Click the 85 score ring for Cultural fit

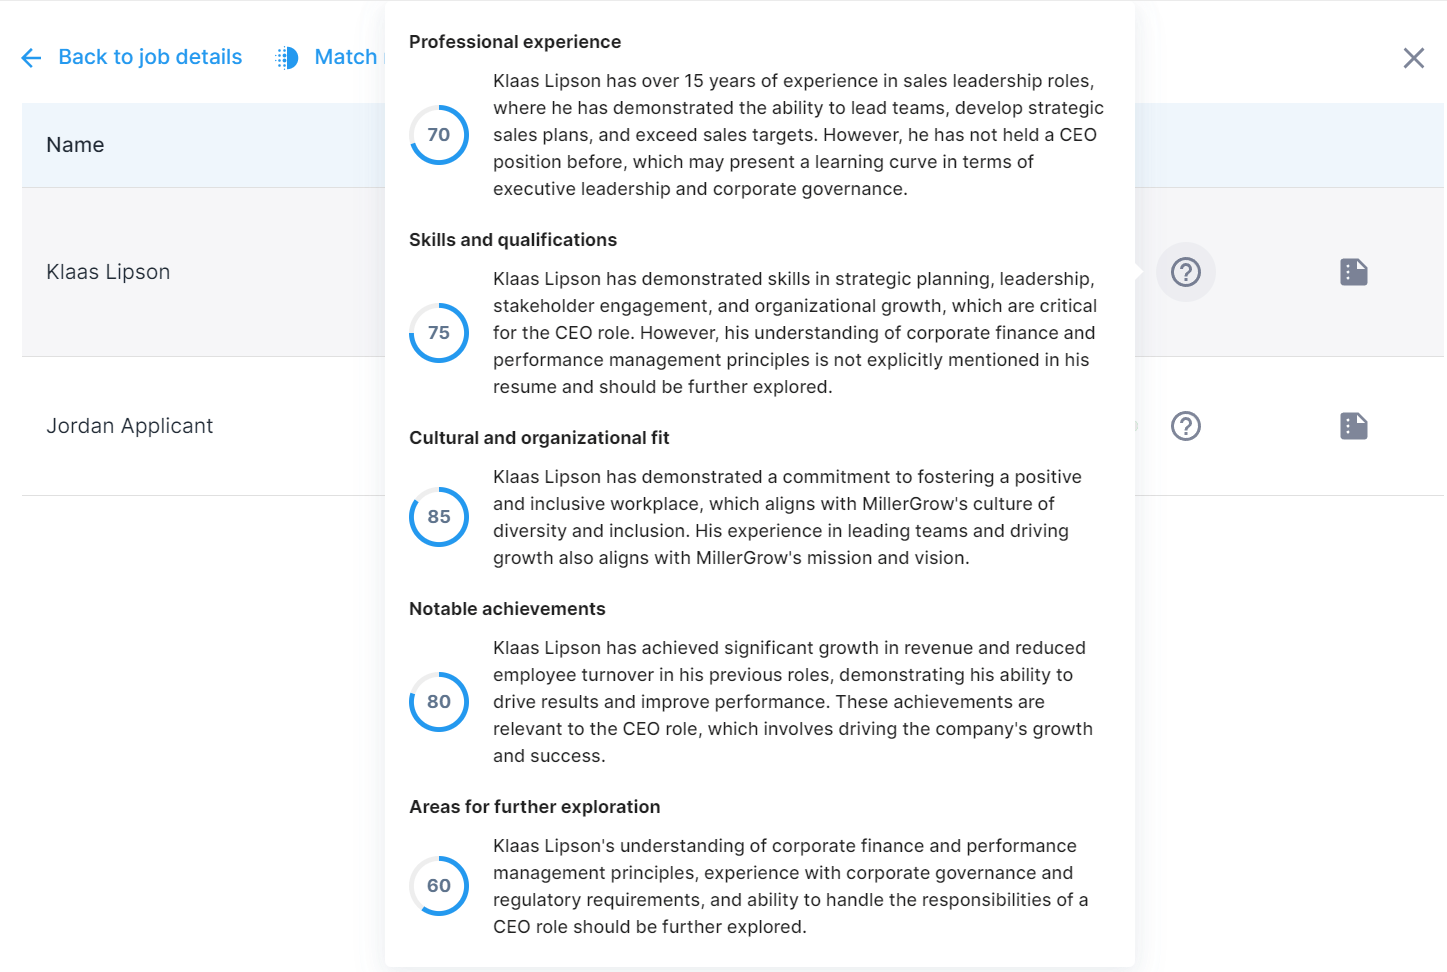point(439,517)
